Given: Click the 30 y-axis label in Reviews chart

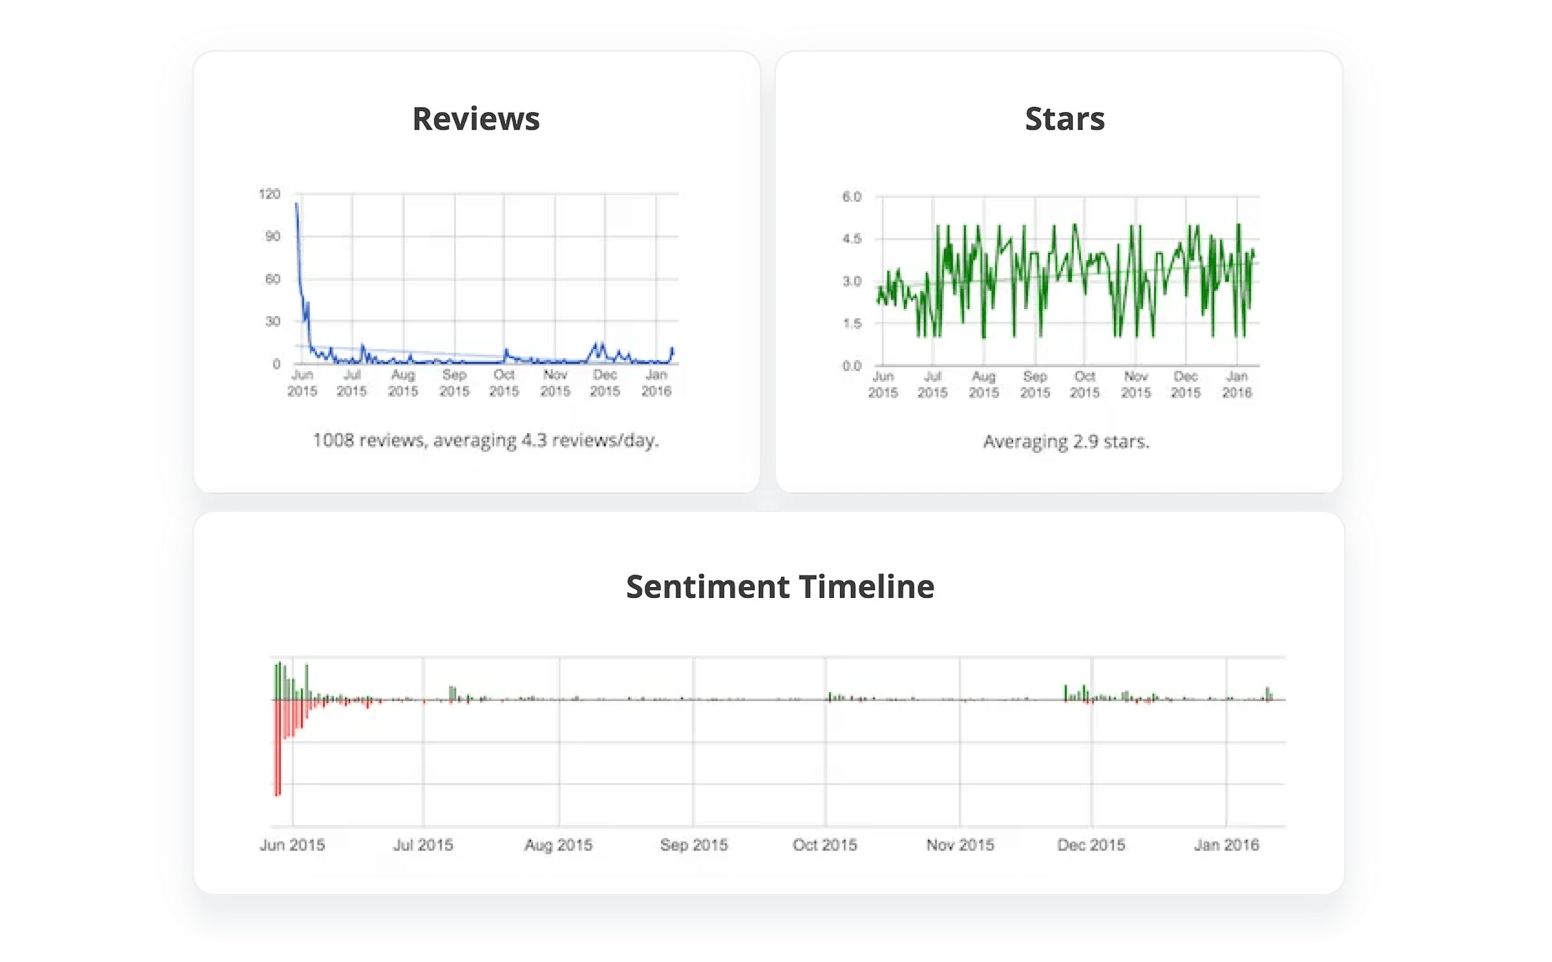Looking at the screenshot, I should coord(273,321).
